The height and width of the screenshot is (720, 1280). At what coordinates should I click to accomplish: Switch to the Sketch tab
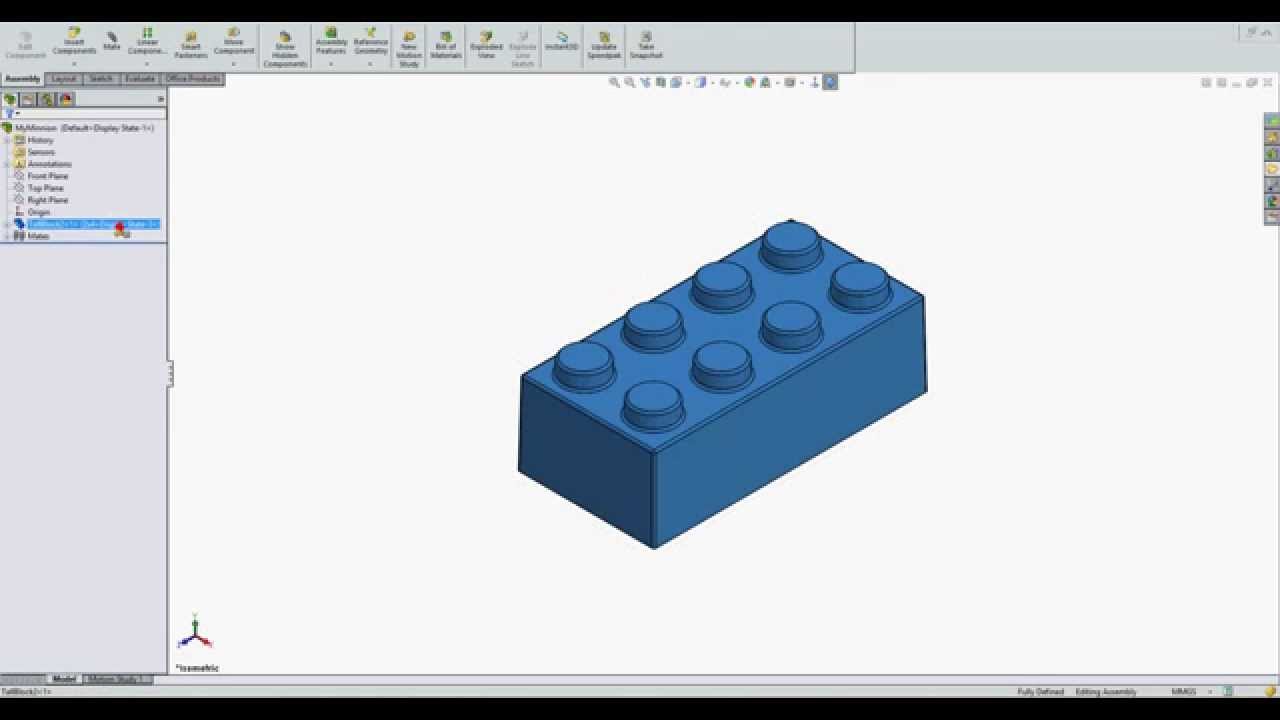101,79
